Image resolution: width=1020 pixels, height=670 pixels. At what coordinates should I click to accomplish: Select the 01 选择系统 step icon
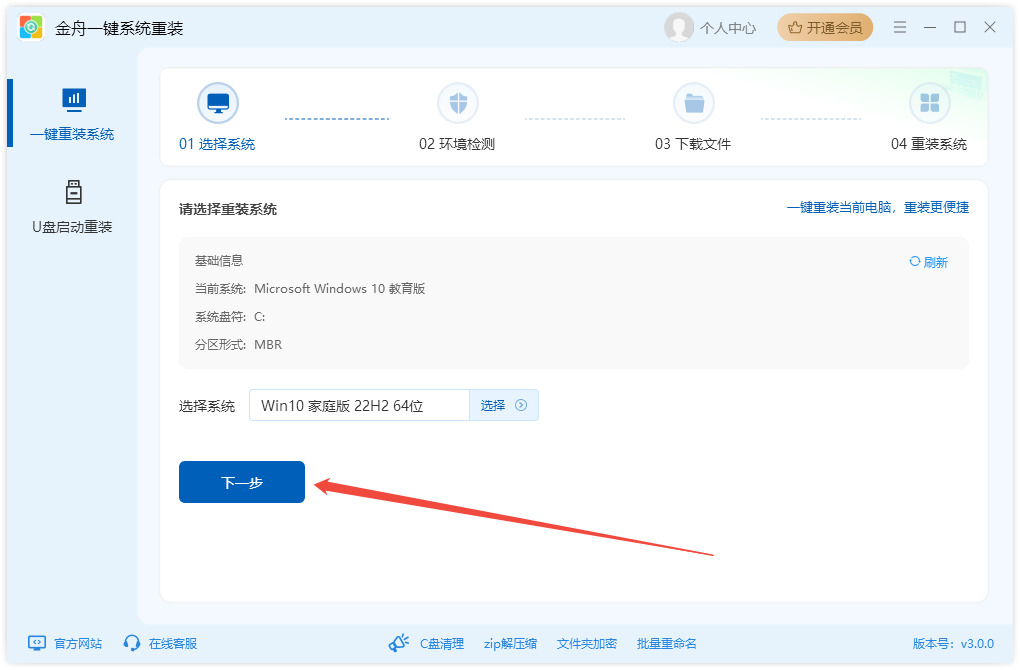pos(218,101)
